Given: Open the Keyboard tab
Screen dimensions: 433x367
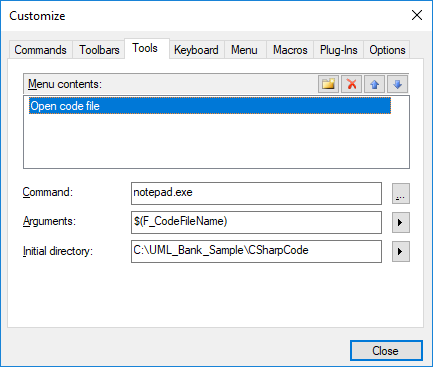Looking at the screenshot, I should pyautogui.click(x=196, y=50).
